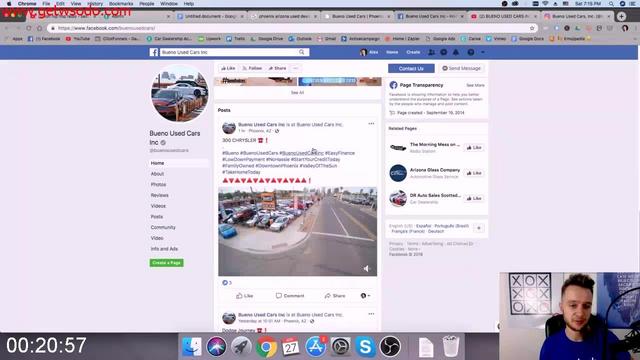The width and height of the screenshot is (640, 360).
Task: Open Finder from the dock
Action: 191,346
